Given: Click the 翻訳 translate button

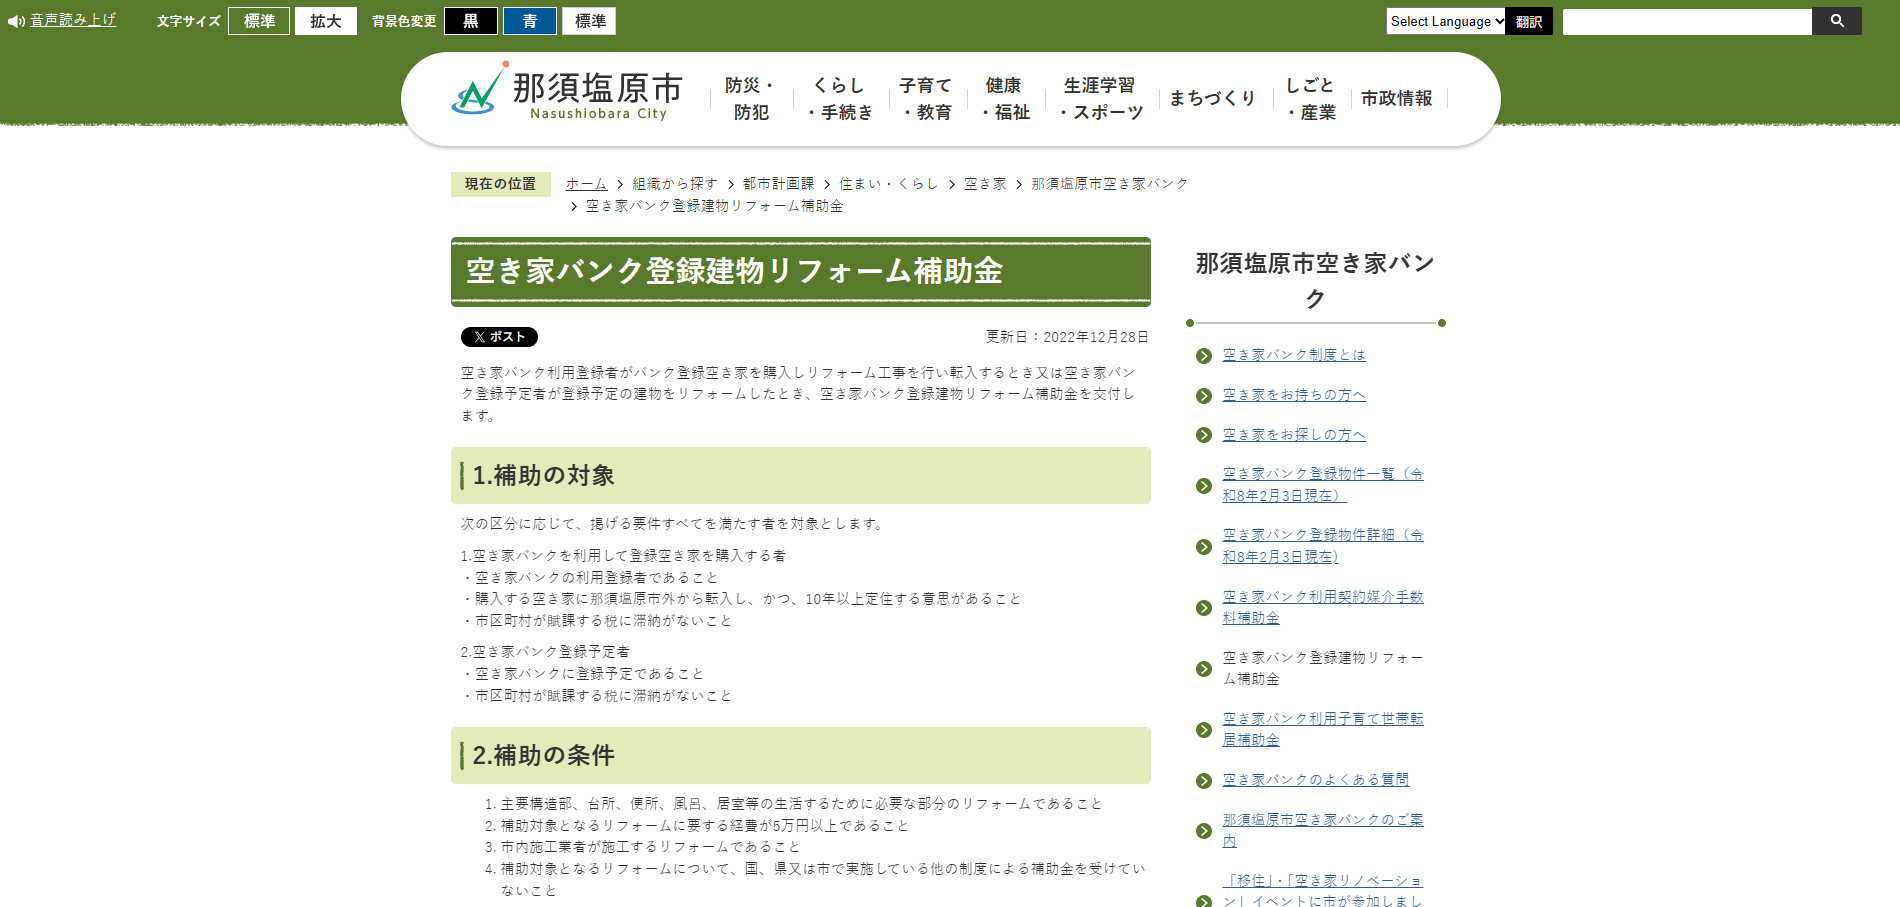Looking at the screenshot, I should (1529, 21).
